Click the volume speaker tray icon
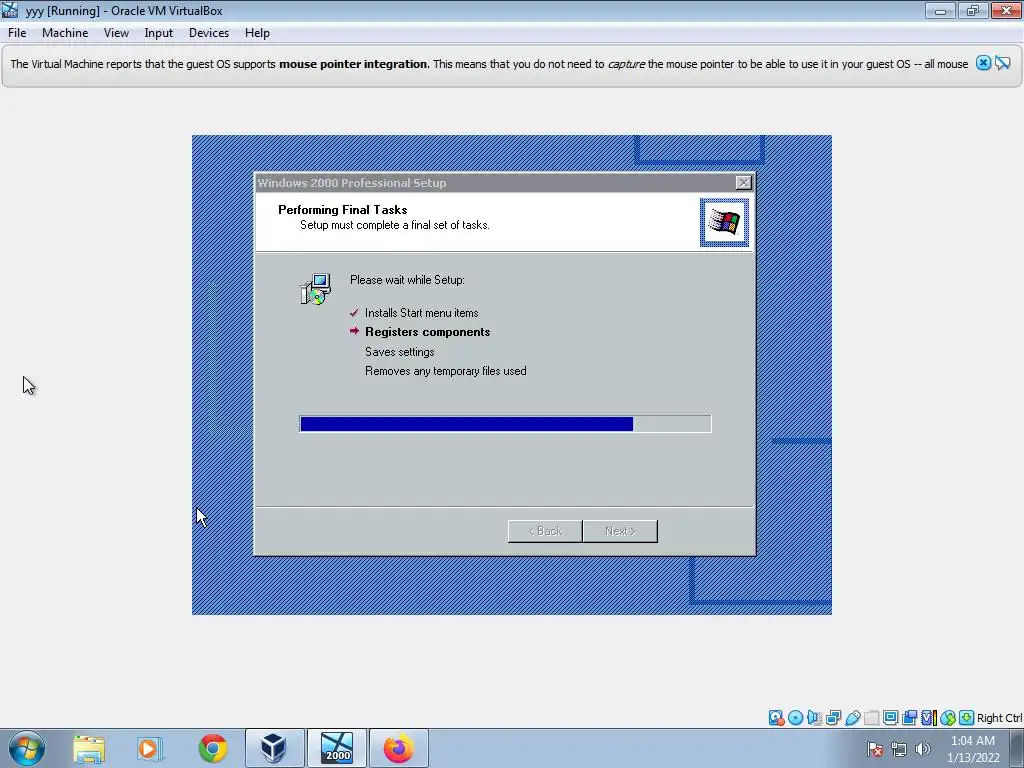 (922, 749)
